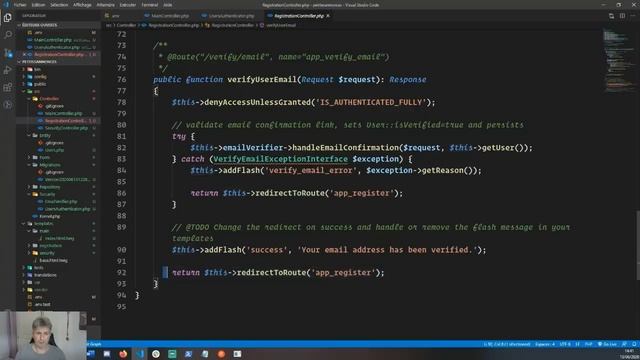Screen dimensions: 640x360
Task: Open the Exécuter menu
Action: [x=128, y=5]
